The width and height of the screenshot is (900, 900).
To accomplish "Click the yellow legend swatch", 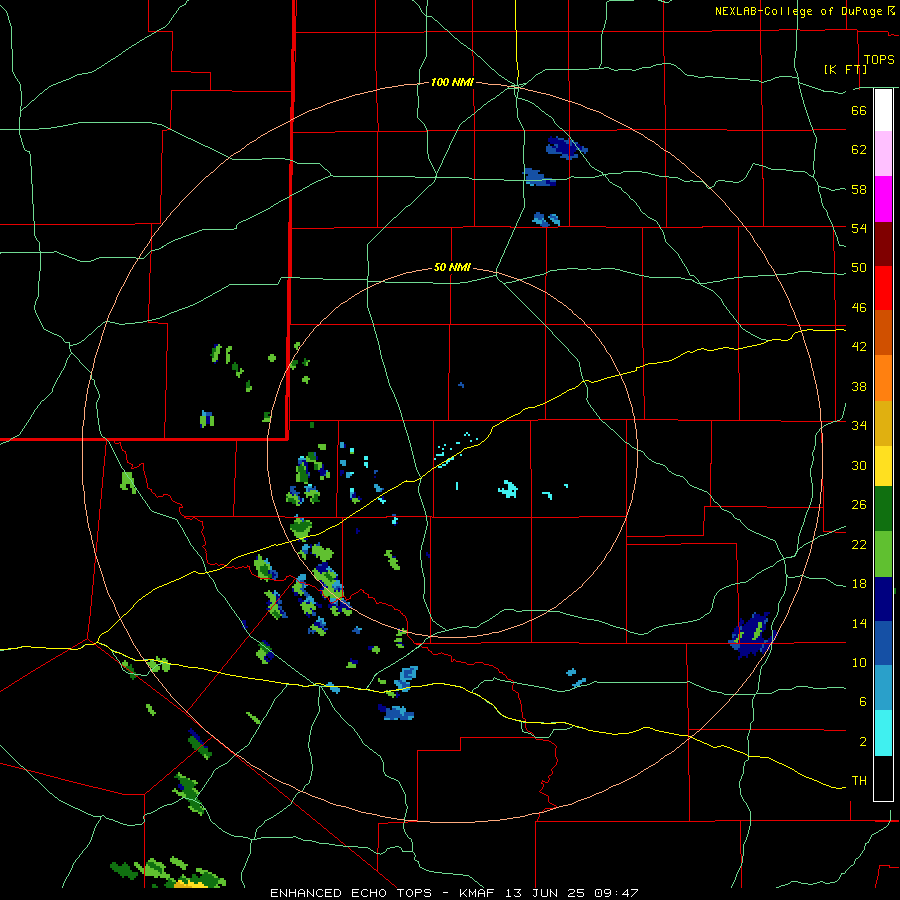I will click(883, 466).
